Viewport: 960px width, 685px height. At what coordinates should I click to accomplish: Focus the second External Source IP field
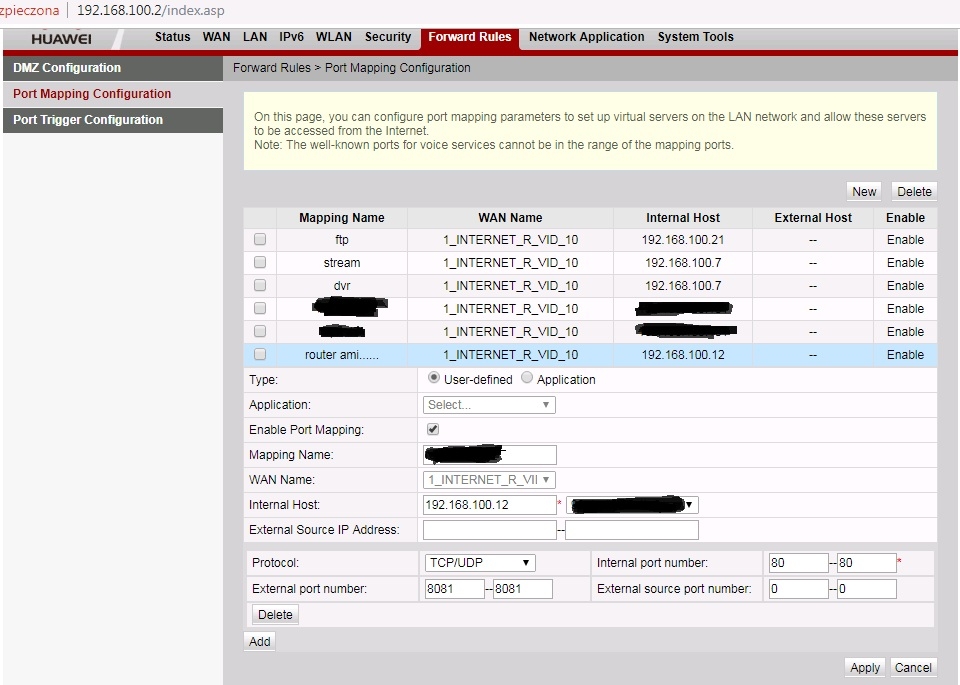632,530
